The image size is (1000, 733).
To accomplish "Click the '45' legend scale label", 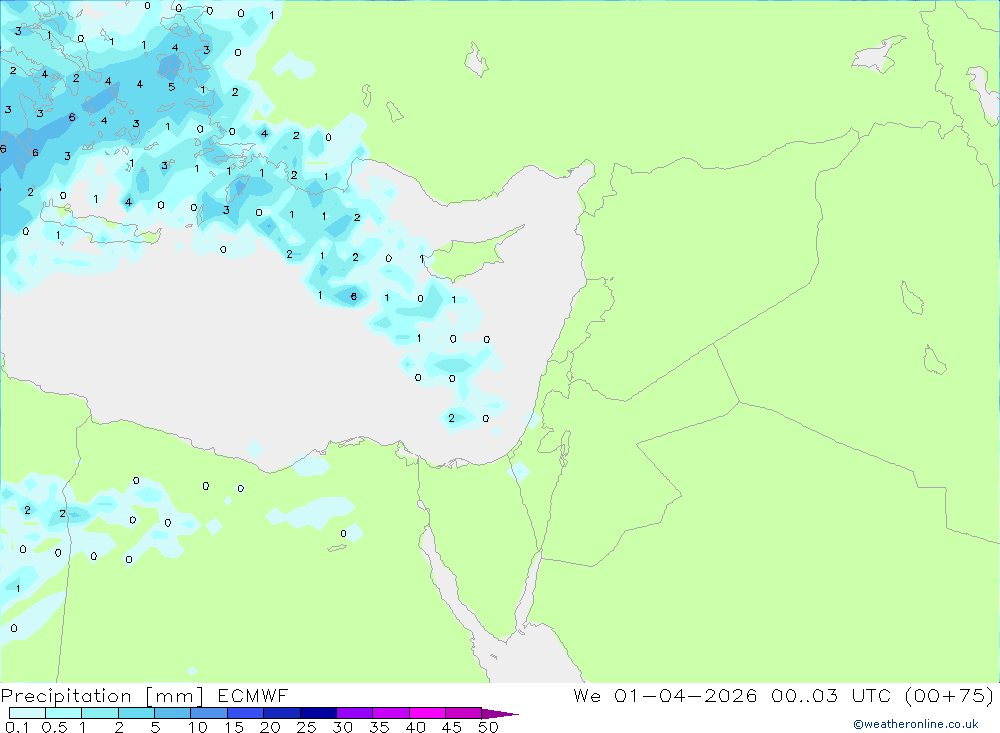I will 452,727.
